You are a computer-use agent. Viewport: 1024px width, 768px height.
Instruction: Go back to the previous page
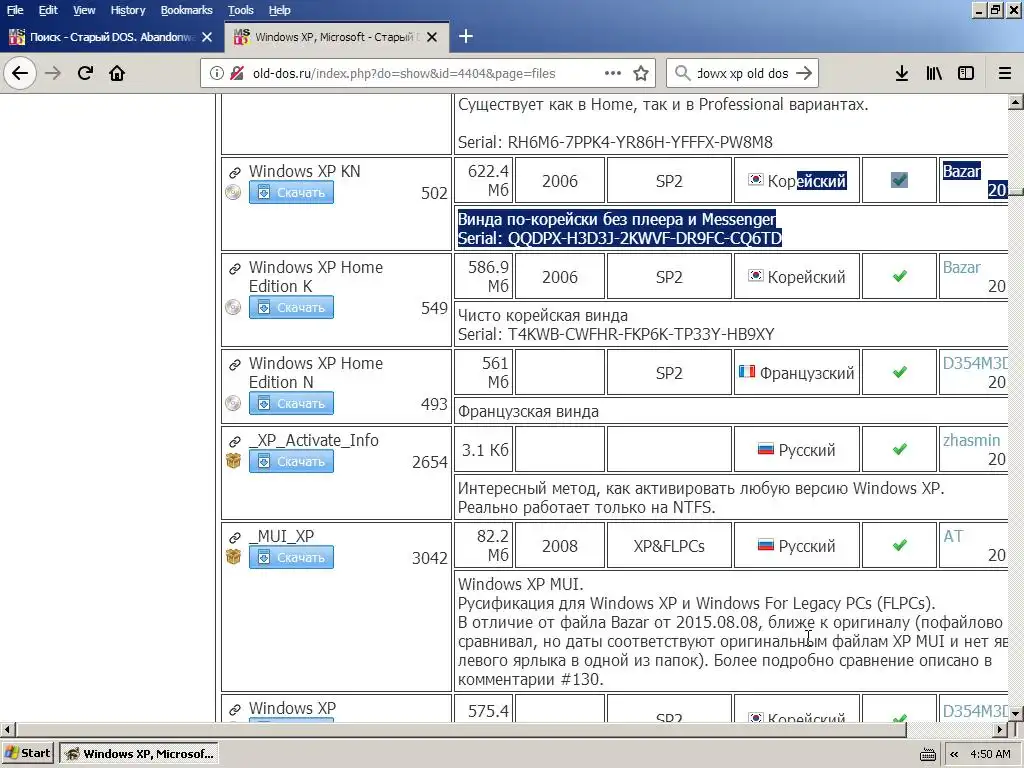point(20,73)
